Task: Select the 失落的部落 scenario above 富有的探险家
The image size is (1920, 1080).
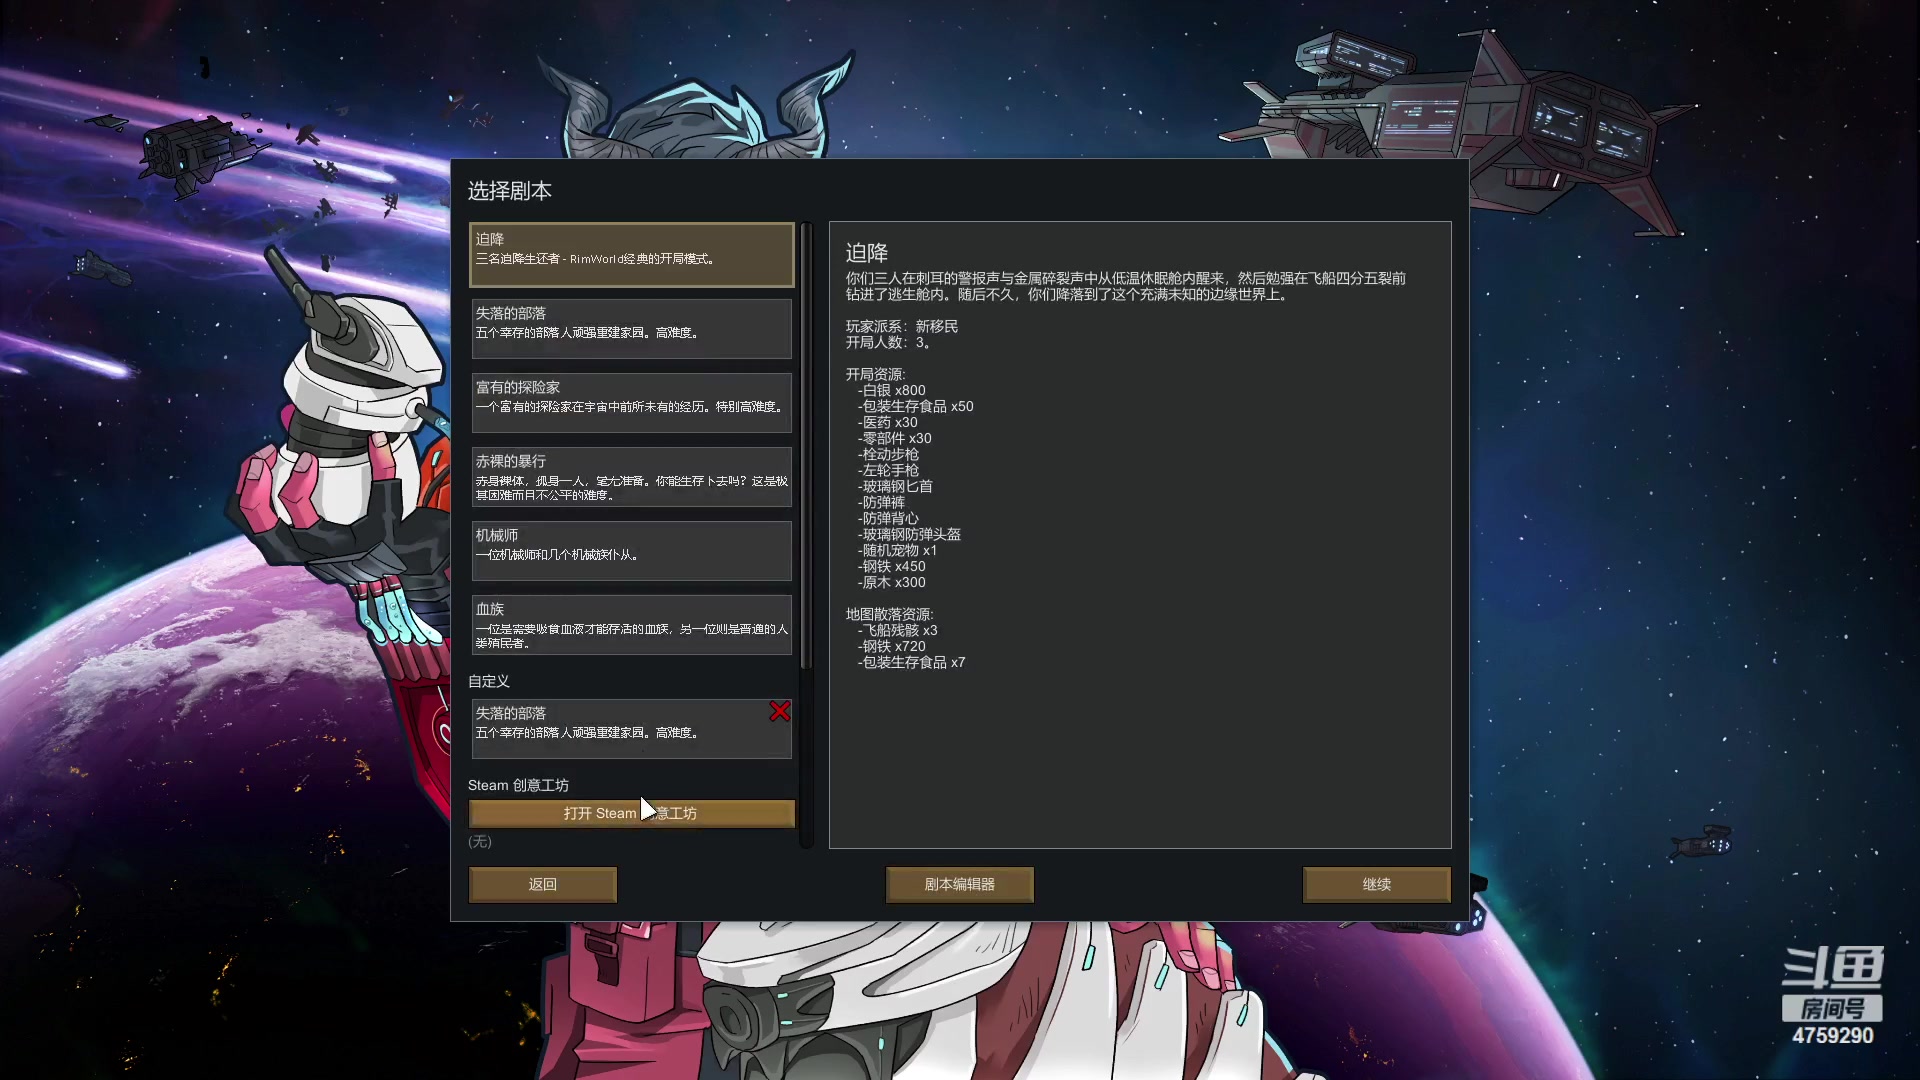Action: pos(632,328)
